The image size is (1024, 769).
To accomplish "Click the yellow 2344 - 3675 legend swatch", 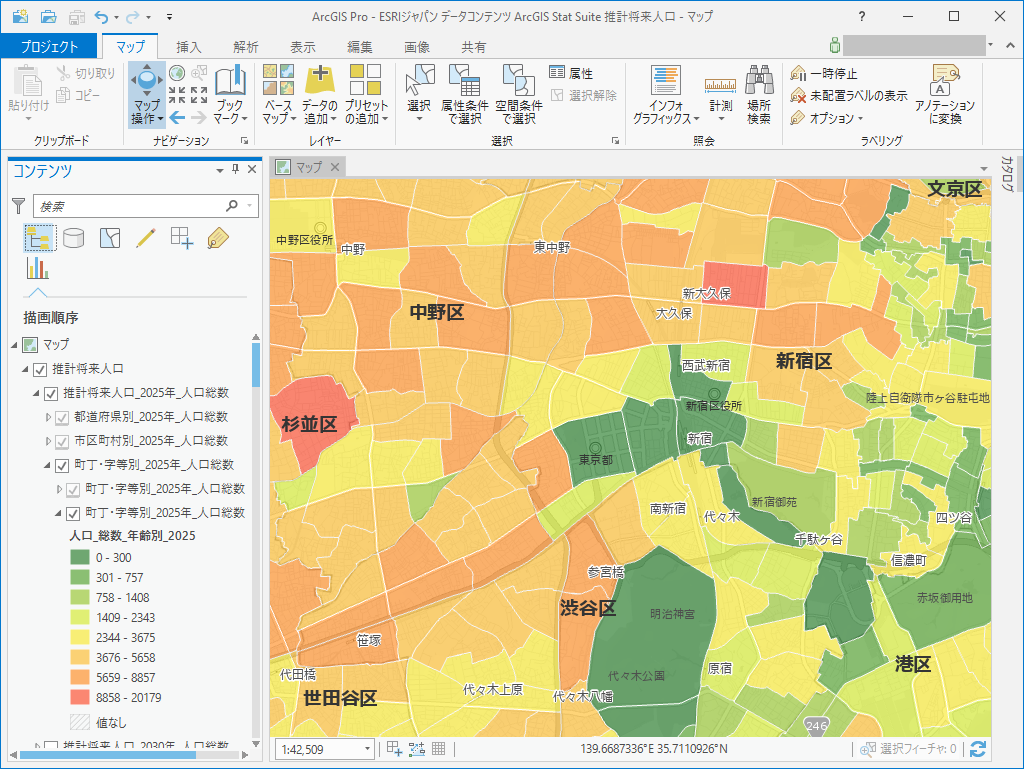I will pos(80,638).
